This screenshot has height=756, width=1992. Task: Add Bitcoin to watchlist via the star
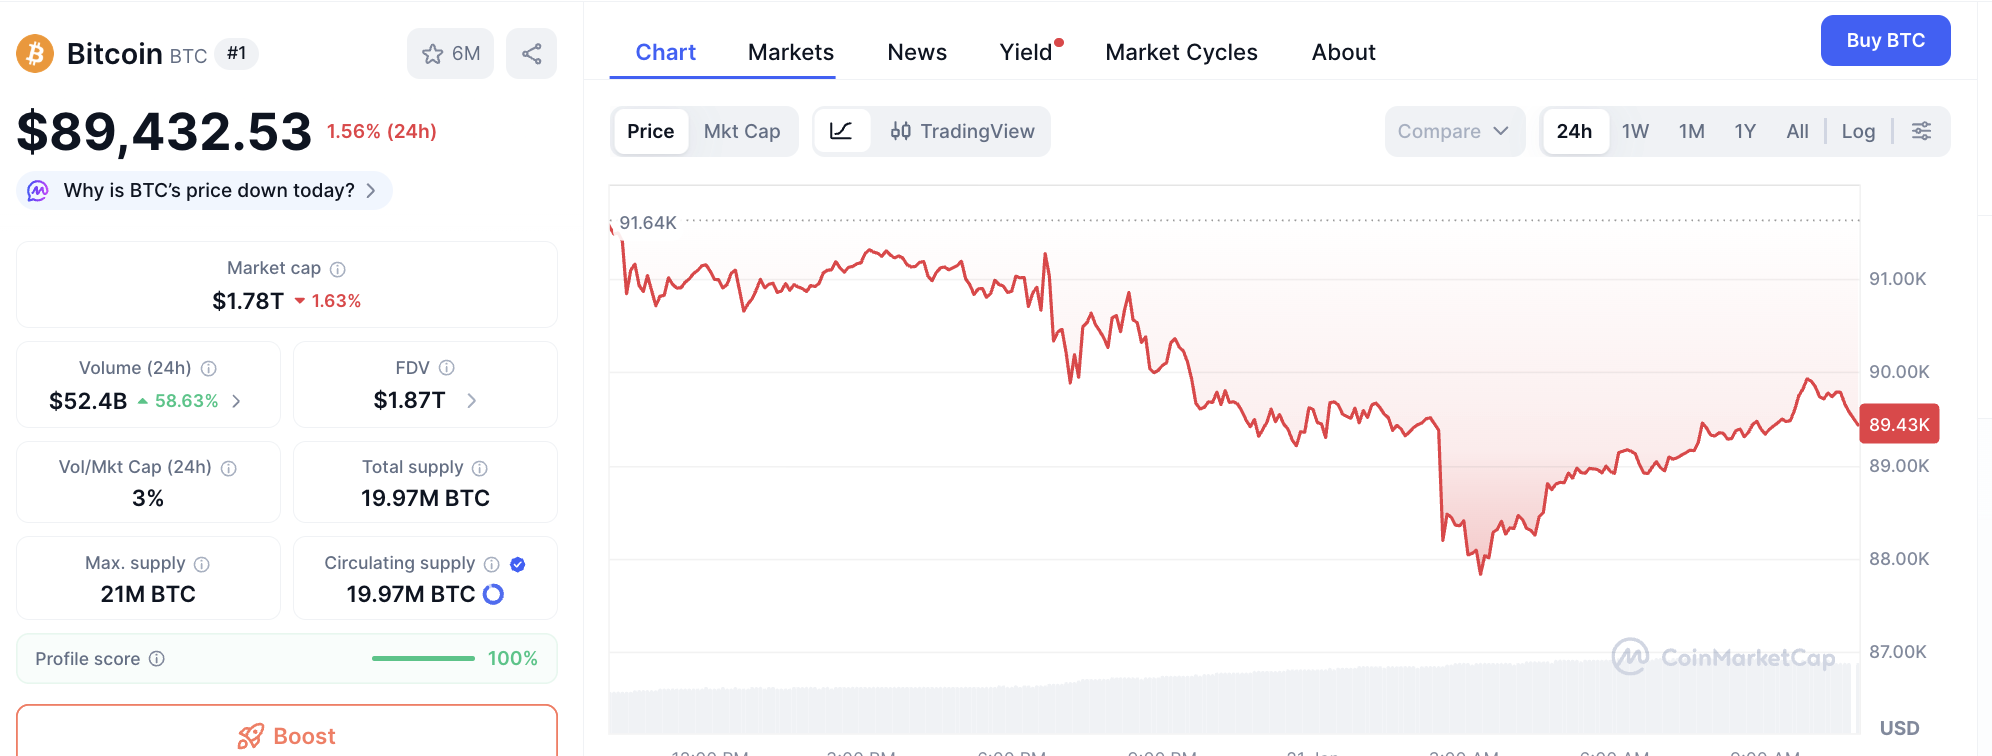tap(432, 53)
